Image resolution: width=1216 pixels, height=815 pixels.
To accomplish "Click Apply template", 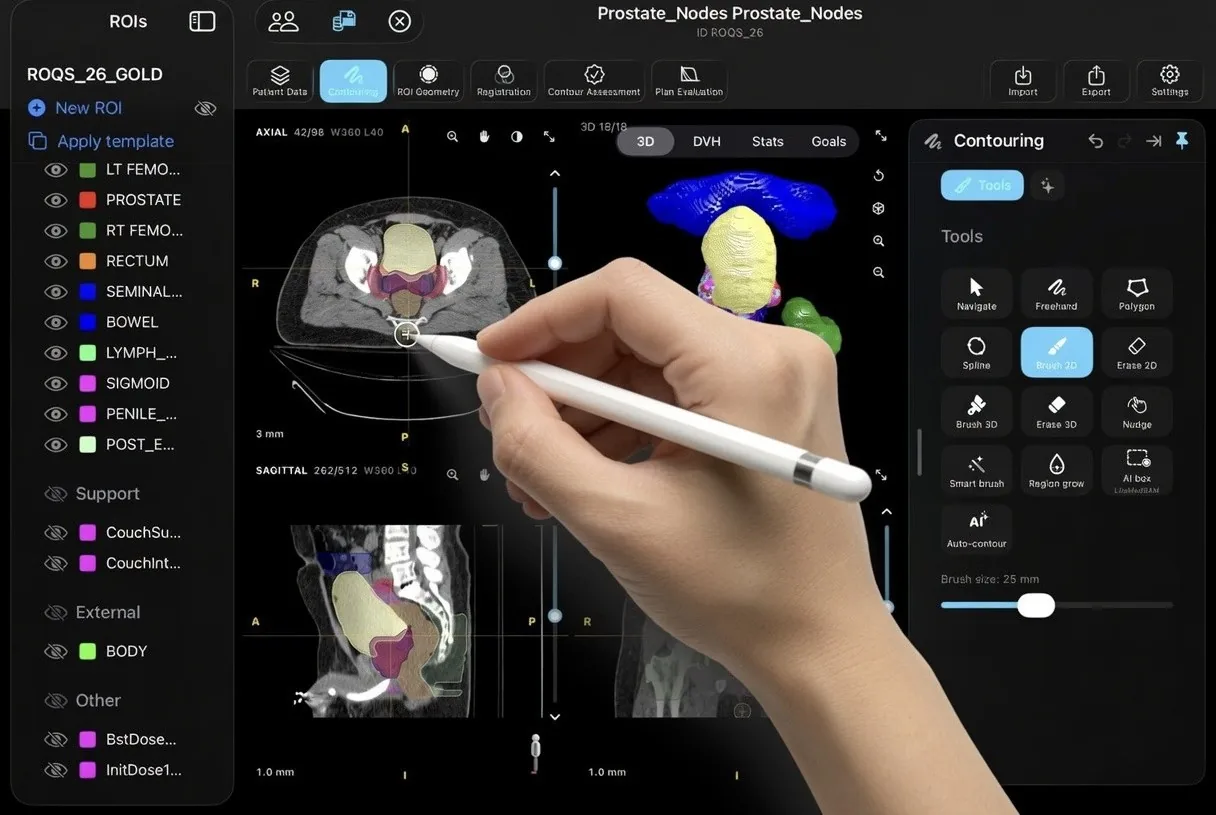I will click(x=101, y=141).
